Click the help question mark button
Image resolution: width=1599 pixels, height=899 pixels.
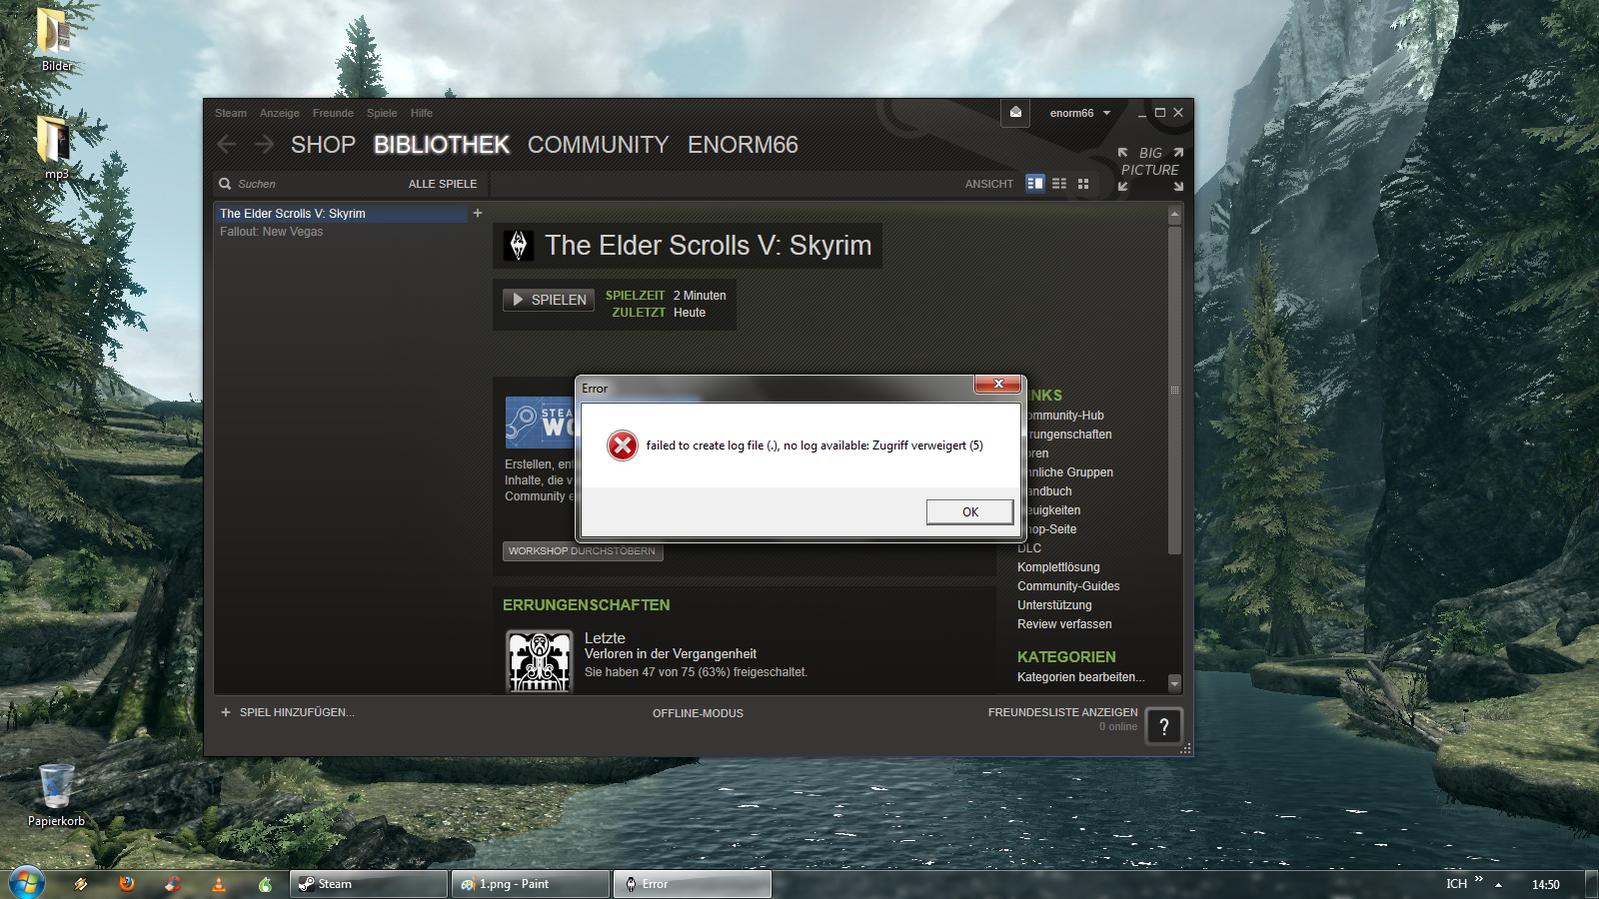[x=1164, y=727]
